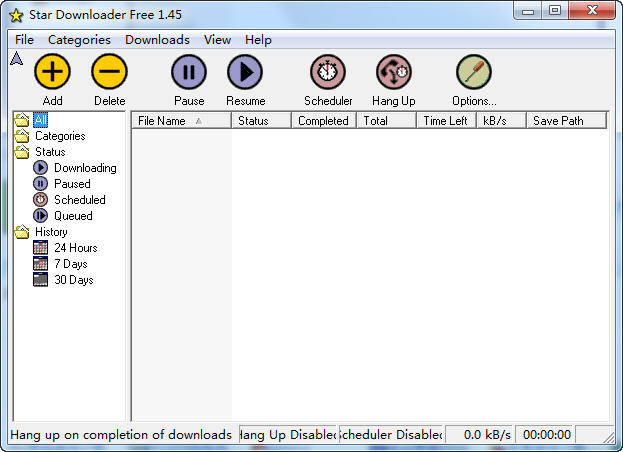Click the Hang Up toolbar icon
The width and height of the screenshot is (623, 452).
point(394,72)
